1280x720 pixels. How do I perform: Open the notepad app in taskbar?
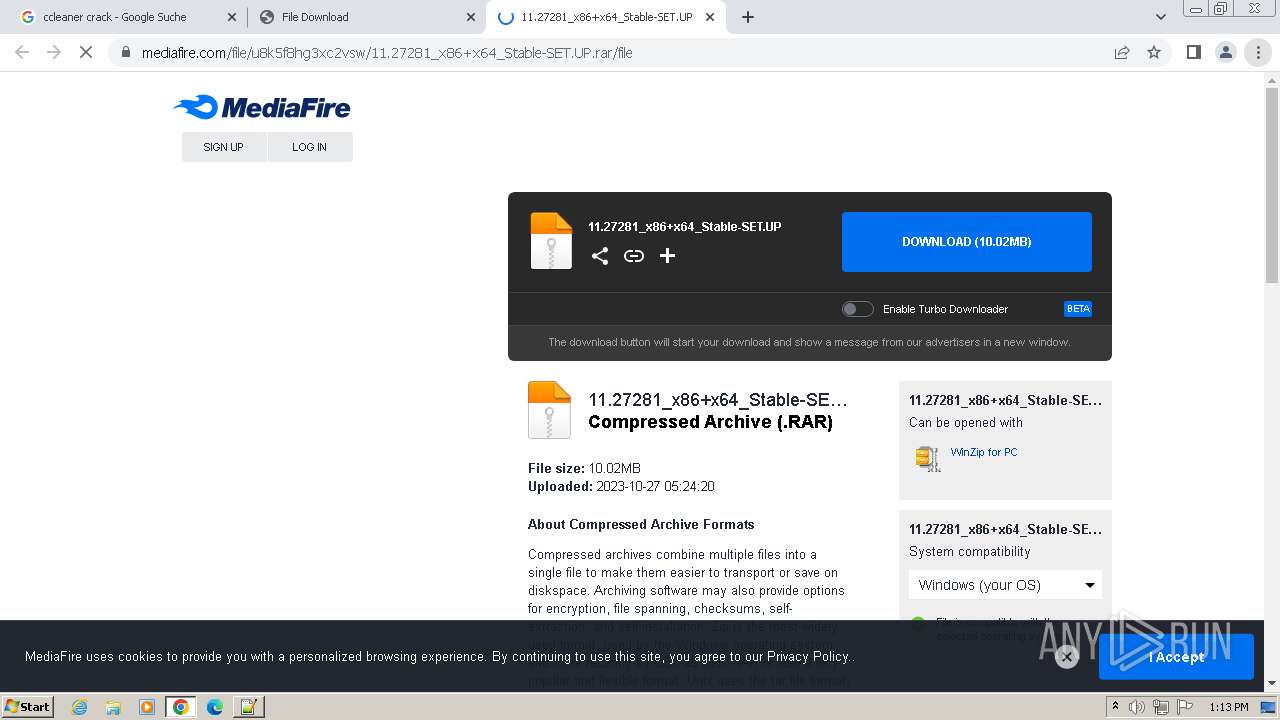click(x=248, y=707)
